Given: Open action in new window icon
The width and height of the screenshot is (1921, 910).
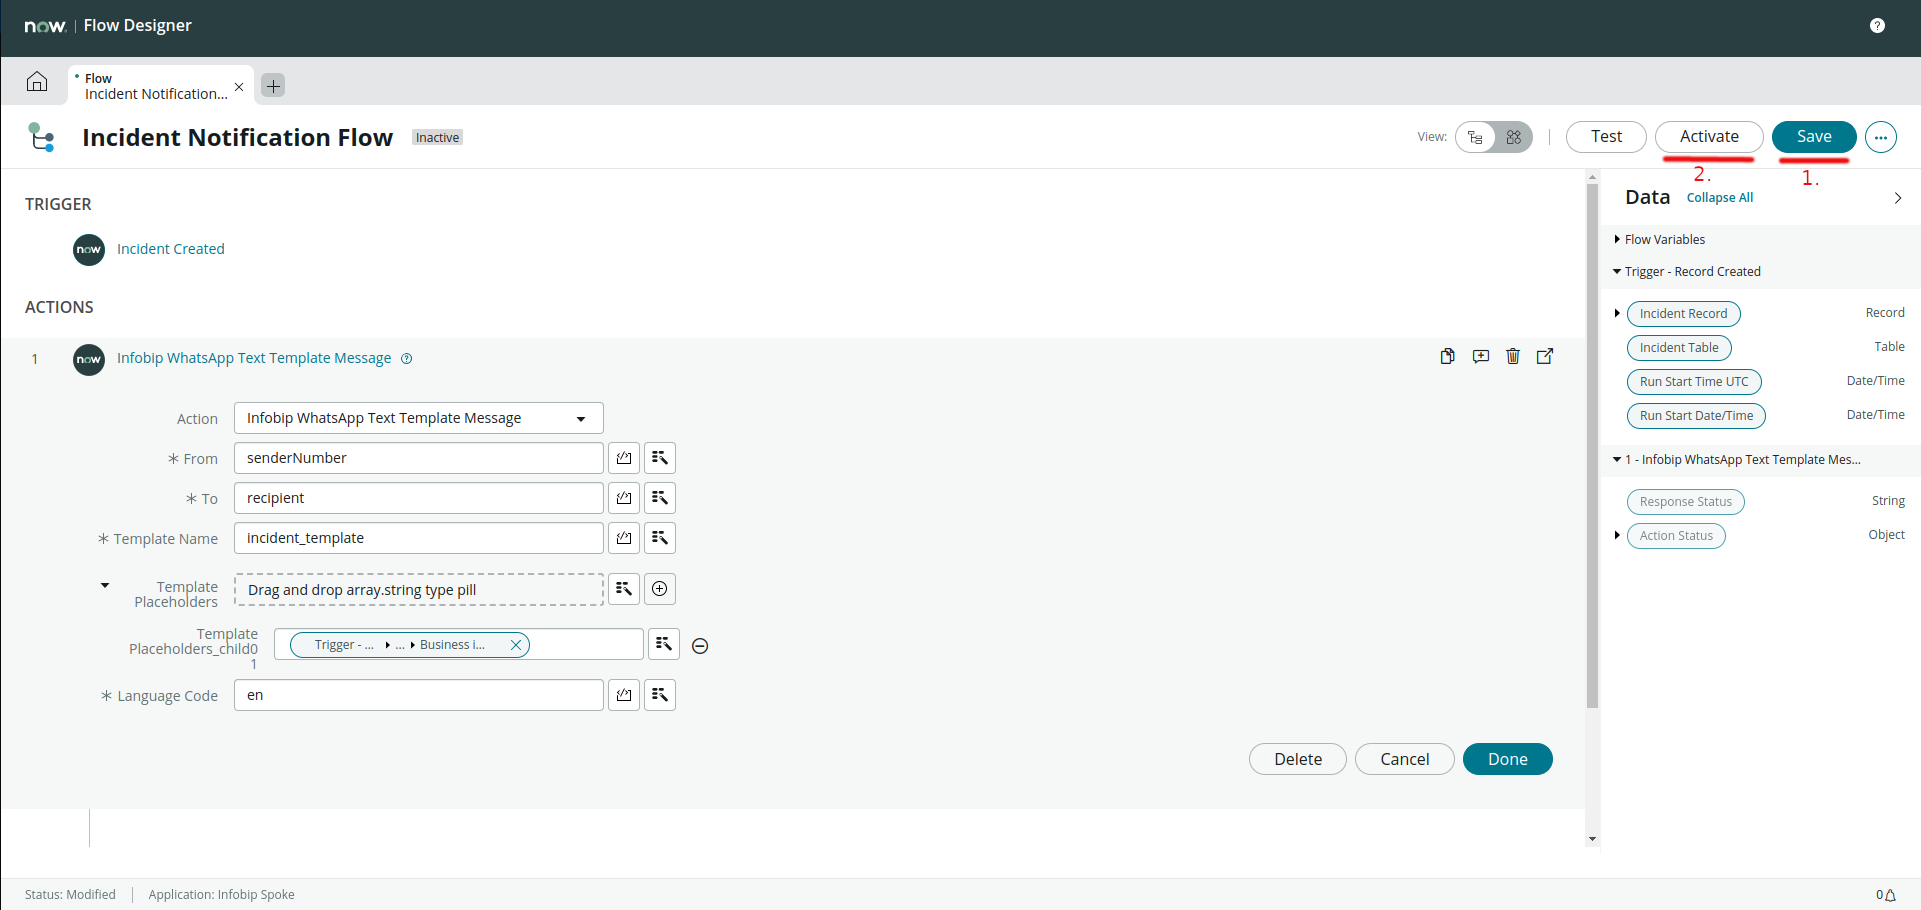Looking at the screenshot, I should click(1545, 356).
